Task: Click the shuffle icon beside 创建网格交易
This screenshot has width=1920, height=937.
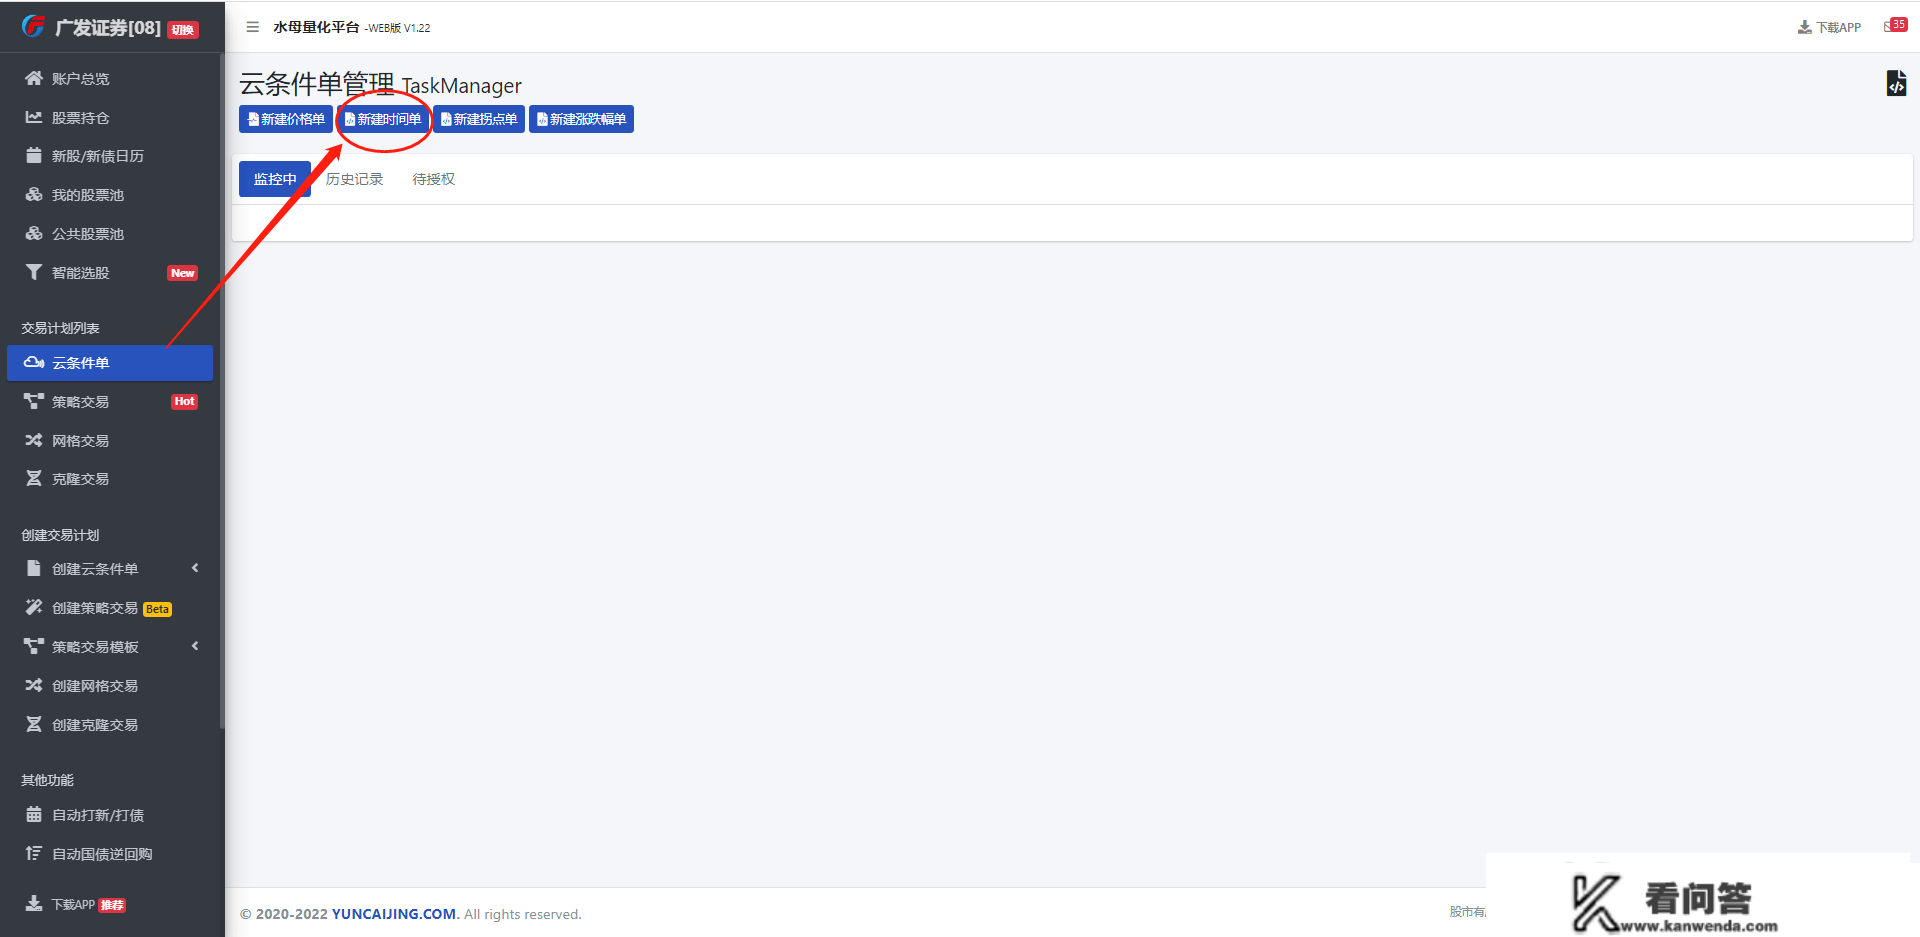Action: (34, 685)
